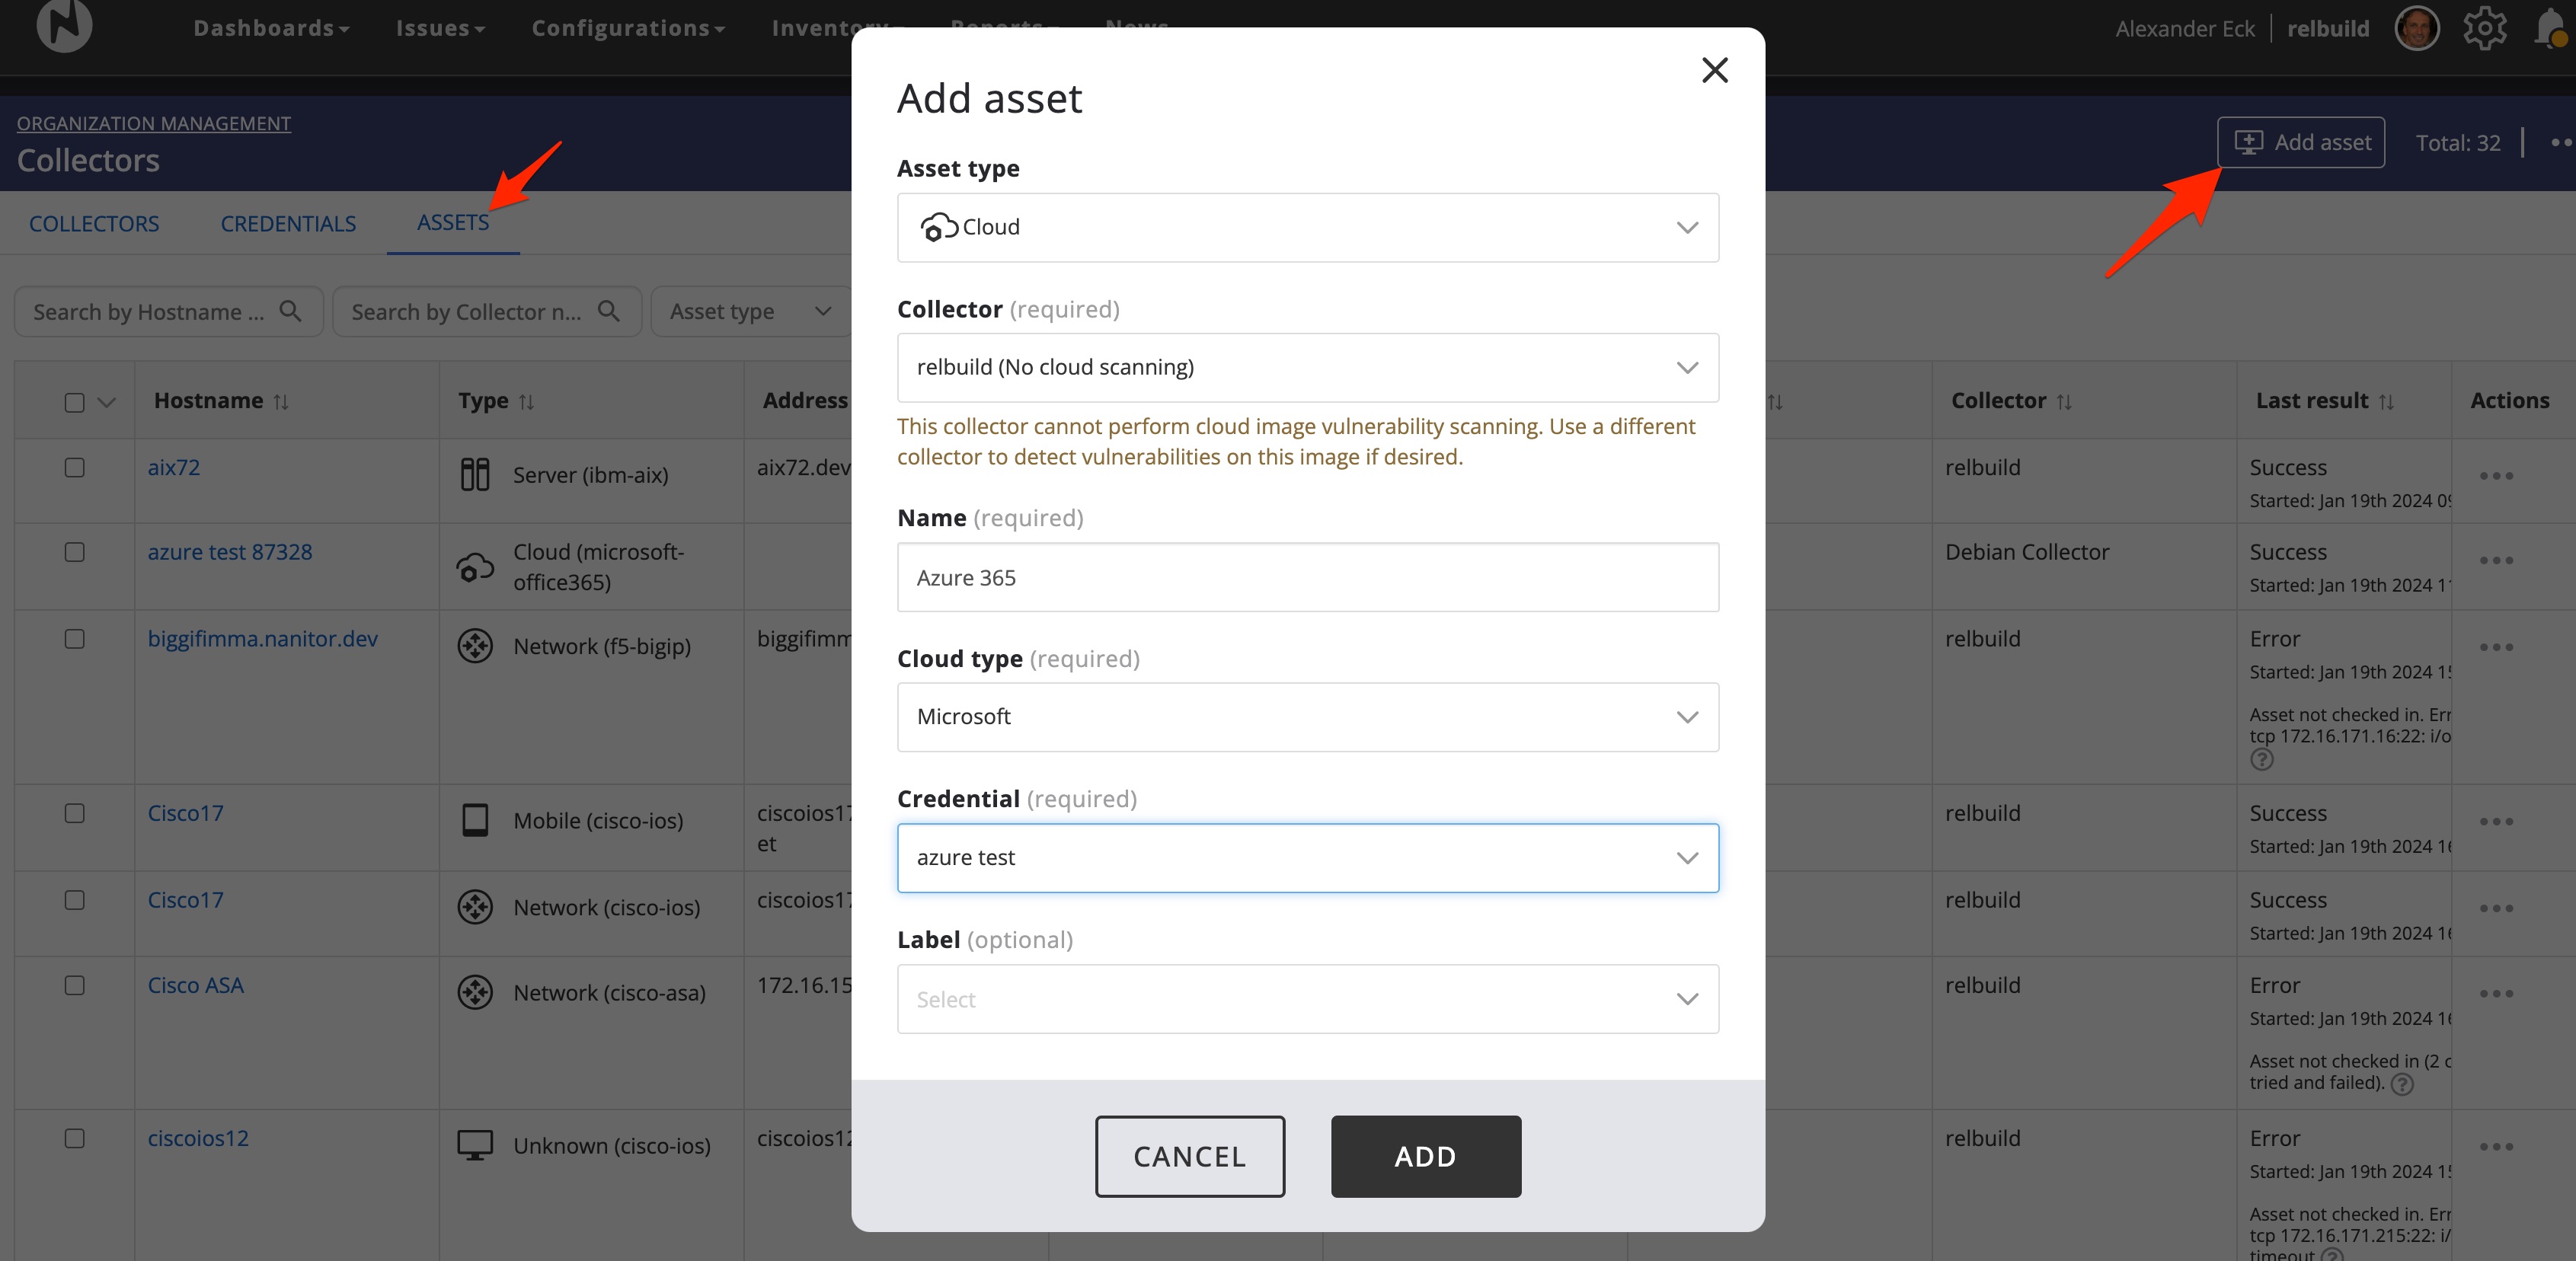Open the settings gear

(x=2484, y=28)
